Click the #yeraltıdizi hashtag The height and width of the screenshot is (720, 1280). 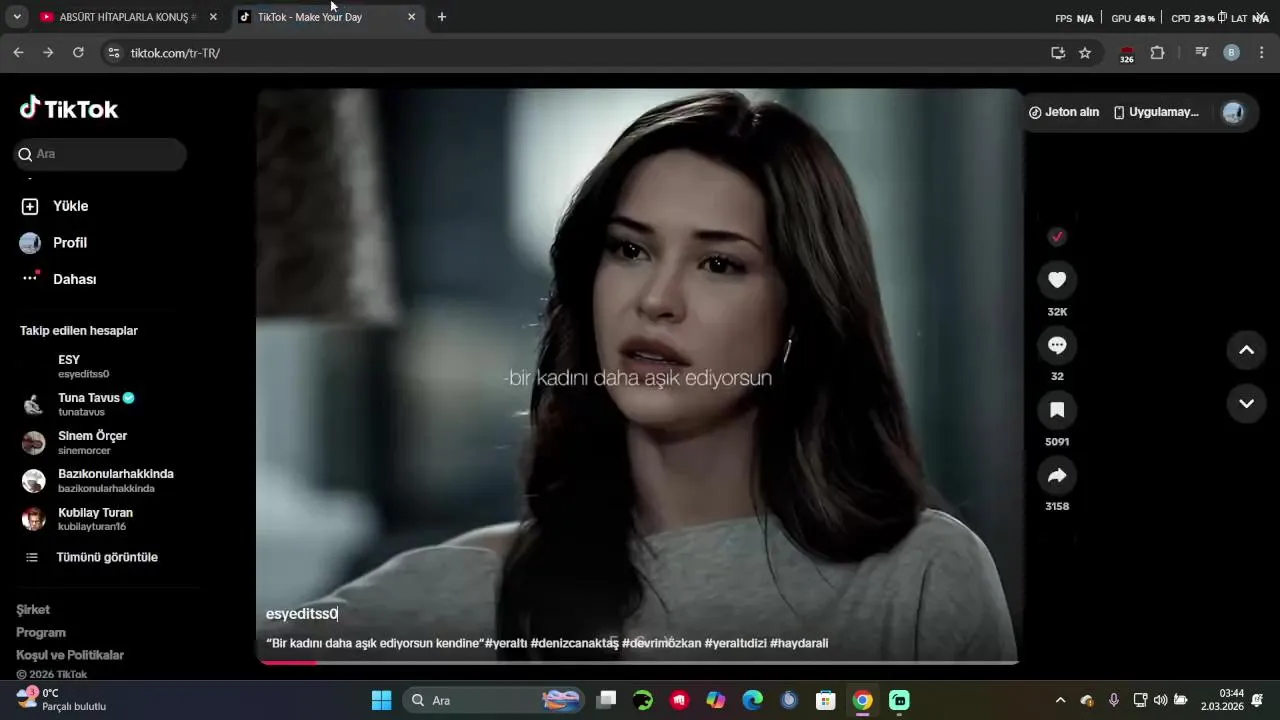pyautogui.click(x=736, y=643)
